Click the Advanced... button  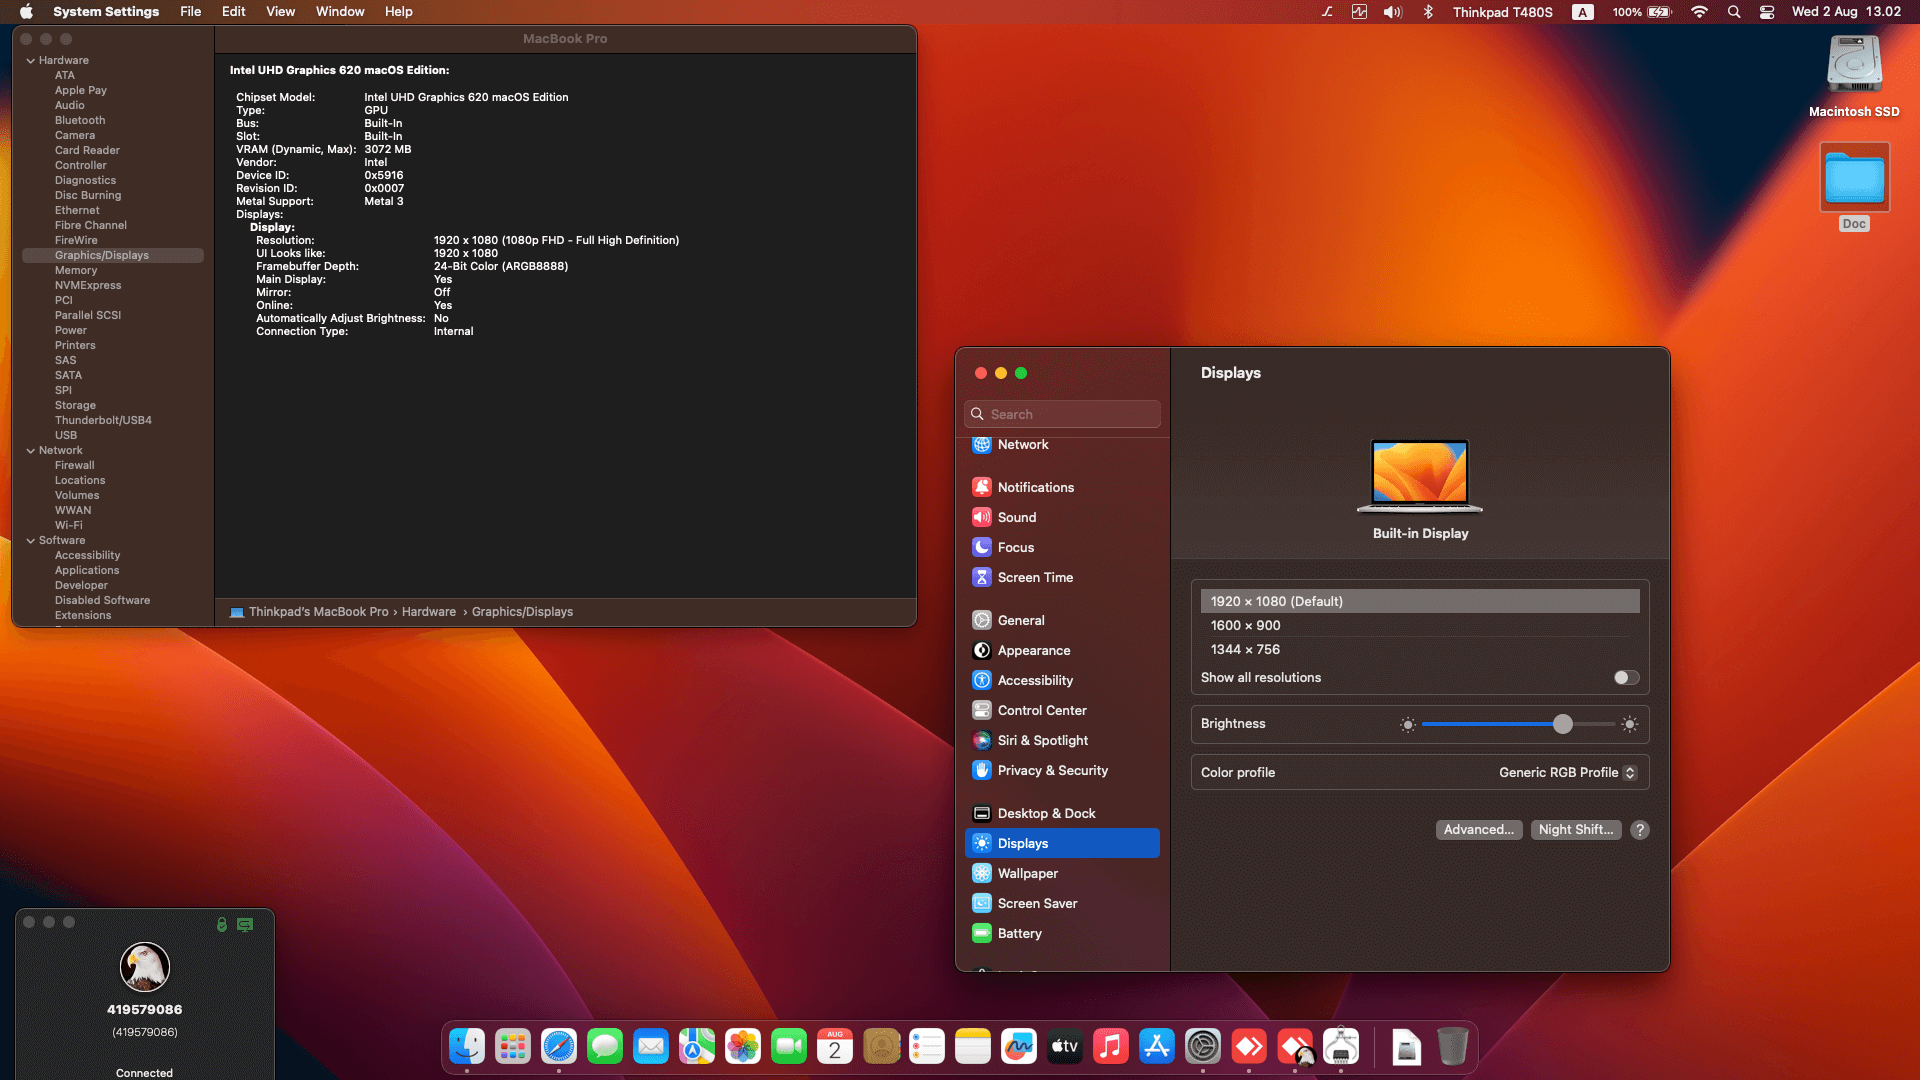pyautogui.click(x=1478, y=830)
